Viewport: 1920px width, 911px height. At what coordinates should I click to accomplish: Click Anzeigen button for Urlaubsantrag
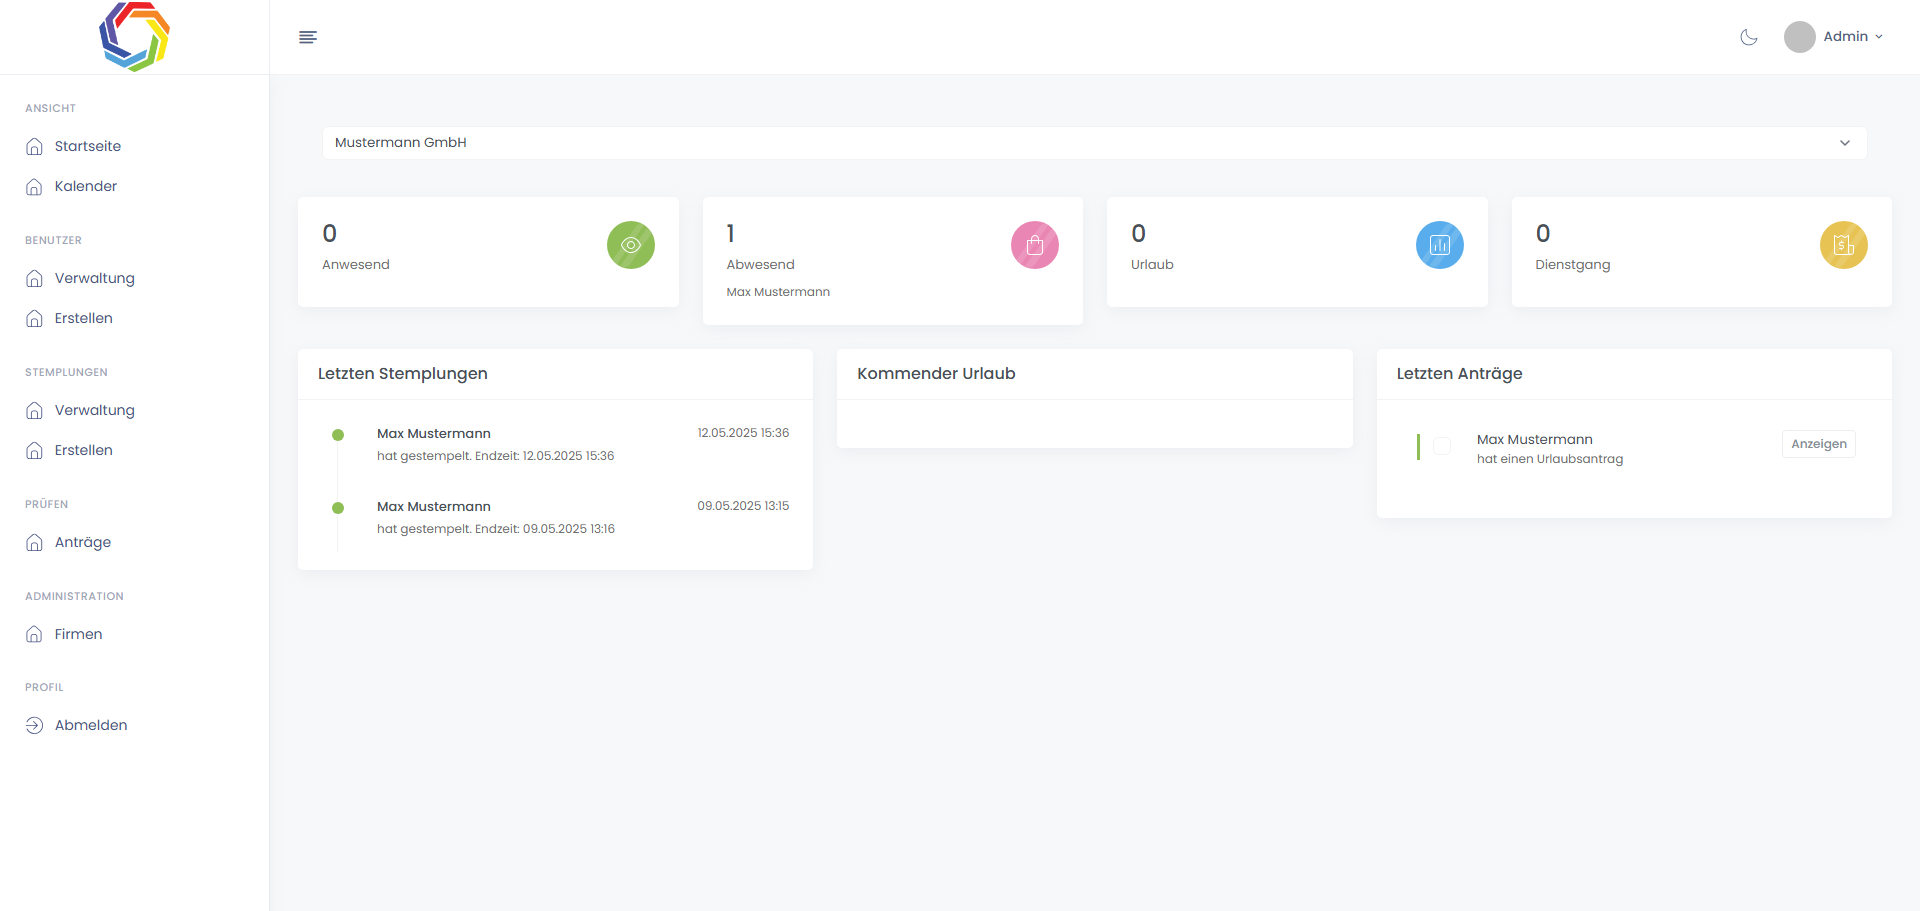click(1819, 444)
